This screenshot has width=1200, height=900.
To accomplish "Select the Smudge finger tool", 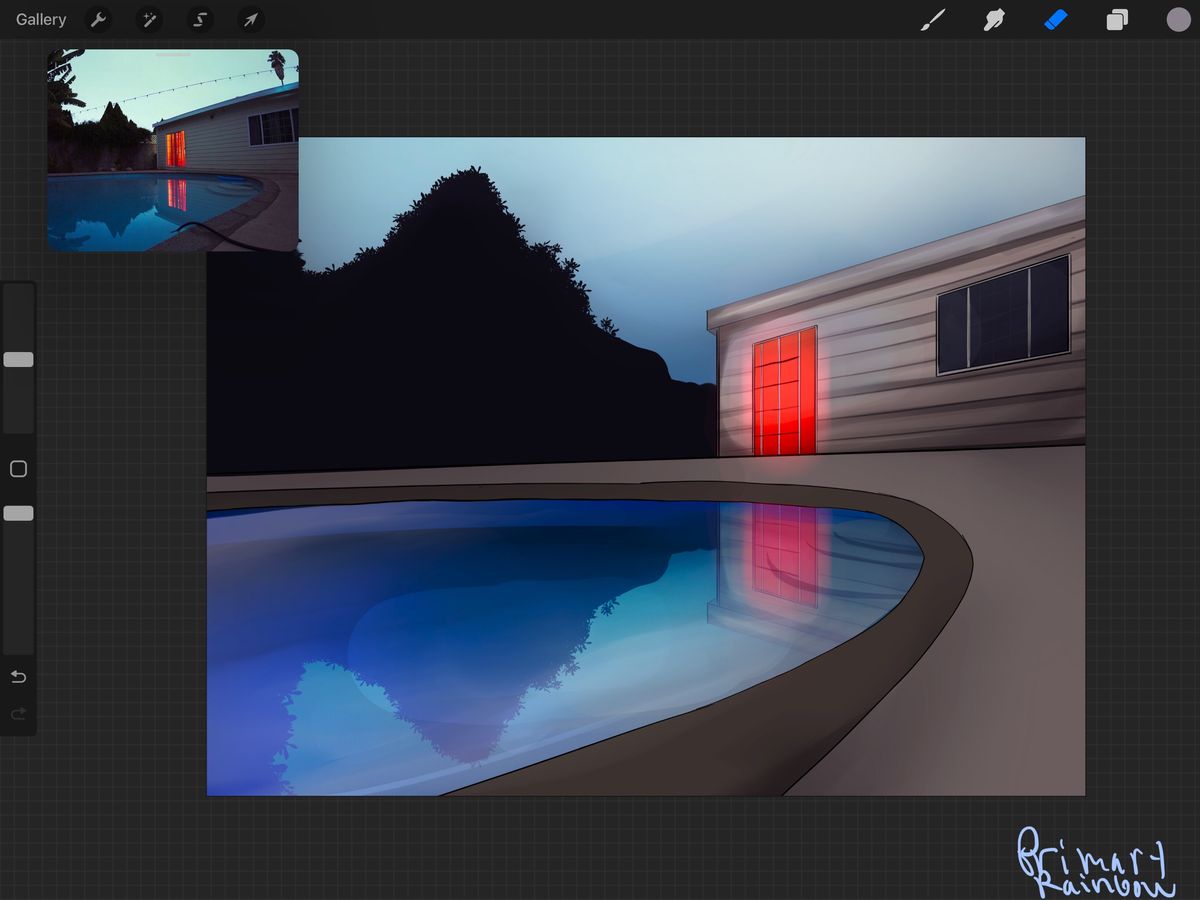I will (994, 19).
